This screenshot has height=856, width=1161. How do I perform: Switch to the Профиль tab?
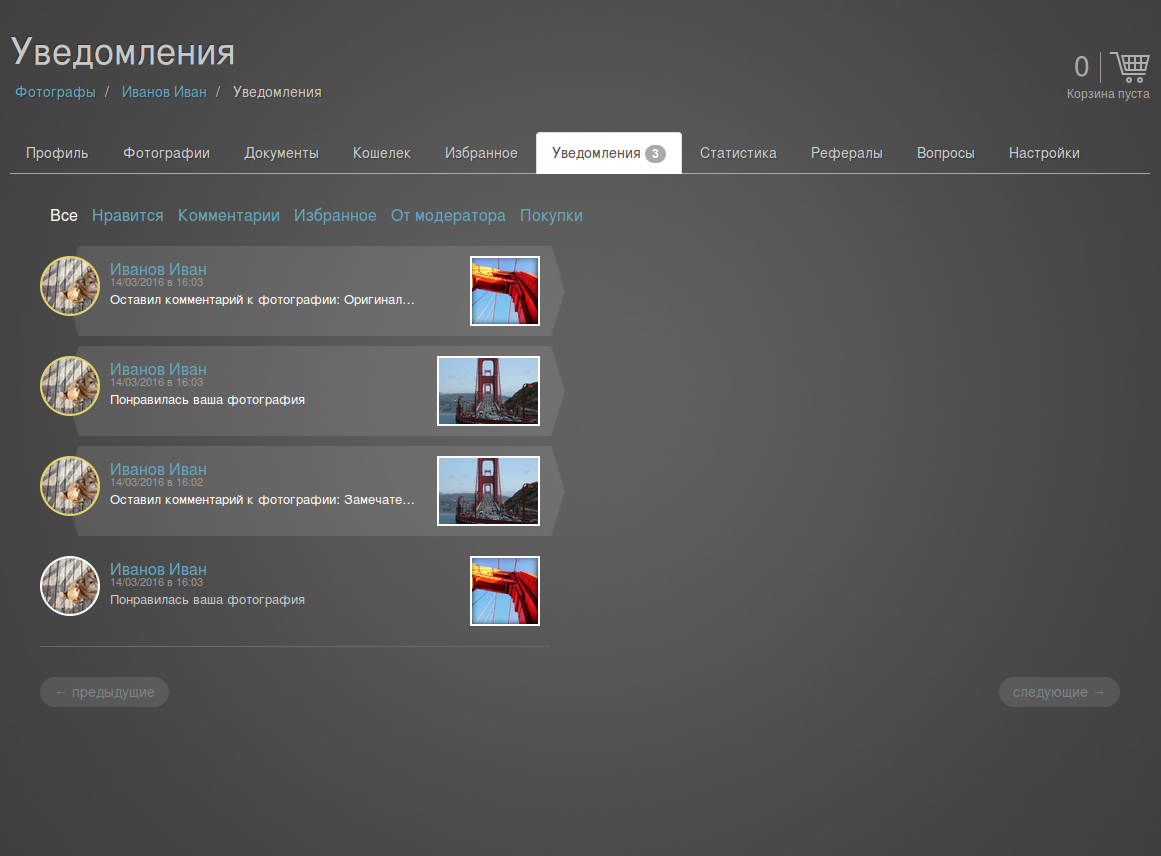tap(57, 153)
